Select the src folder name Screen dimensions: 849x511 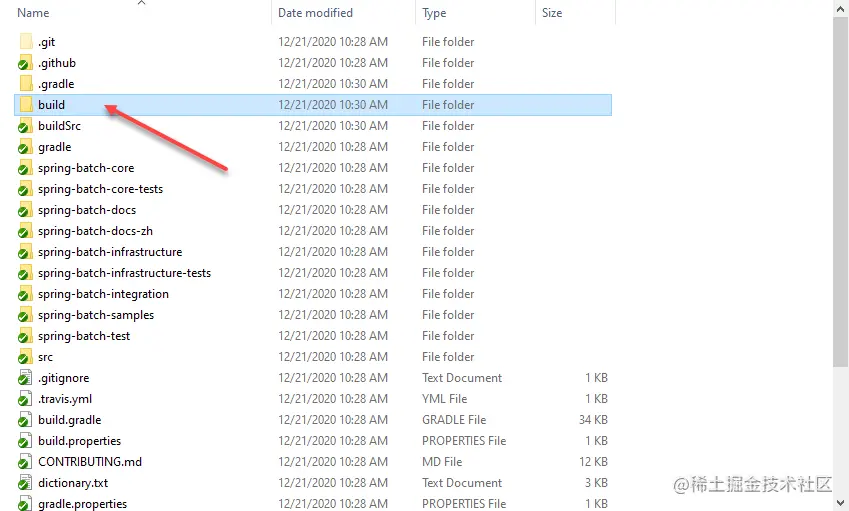[x=45, y=357]
